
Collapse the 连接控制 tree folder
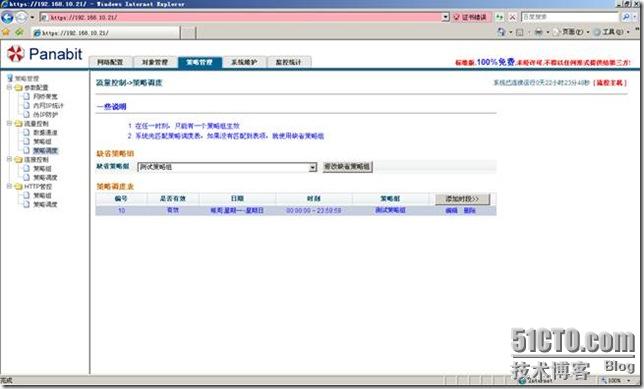click(x=9, y=159)
